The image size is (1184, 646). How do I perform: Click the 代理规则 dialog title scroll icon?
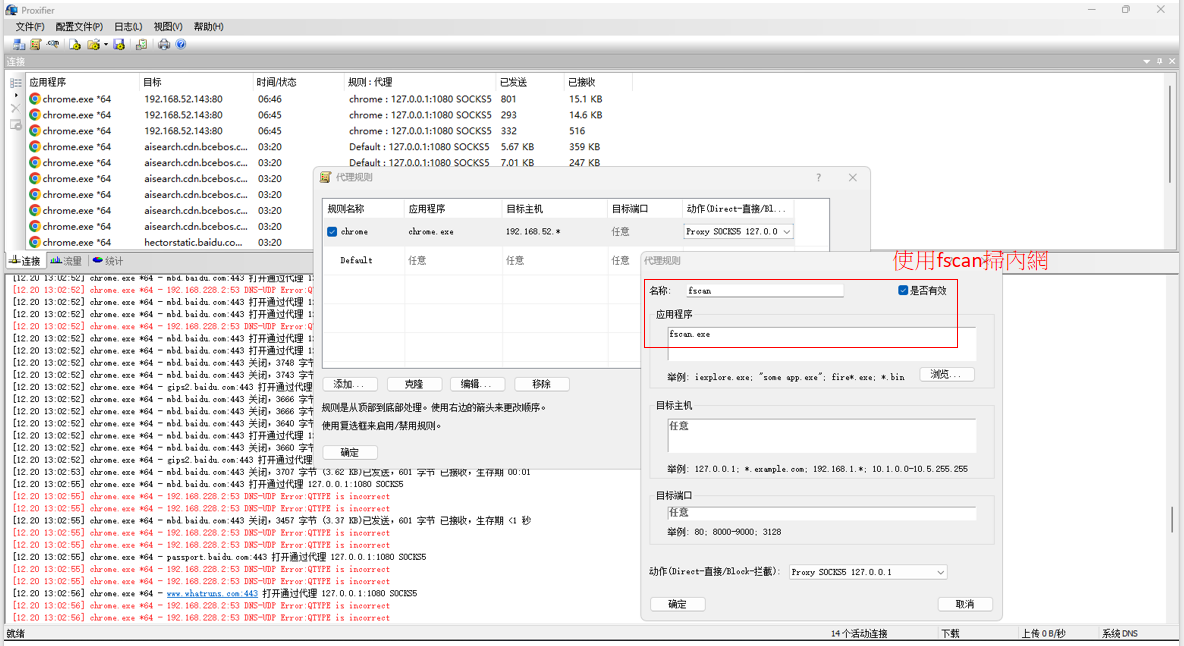click(x=325, y=177)
